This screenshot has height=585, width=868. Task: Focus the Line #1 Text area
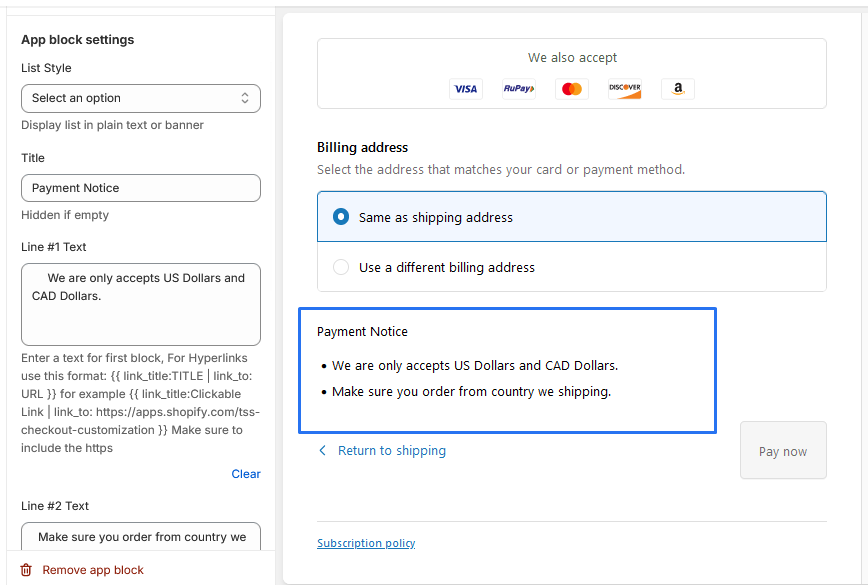[x=140, y=304]
